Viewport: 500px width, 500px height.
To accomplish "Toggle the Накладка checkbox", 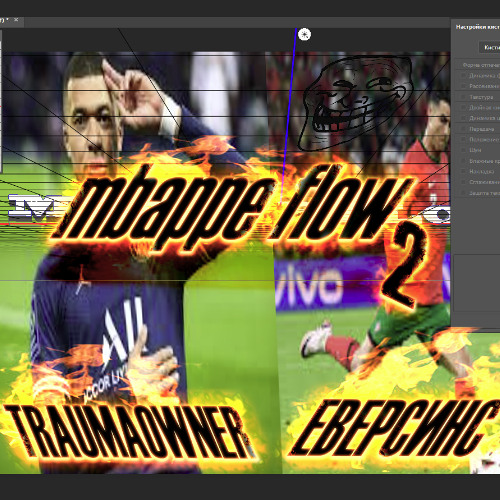I will [x=463, y=171].
